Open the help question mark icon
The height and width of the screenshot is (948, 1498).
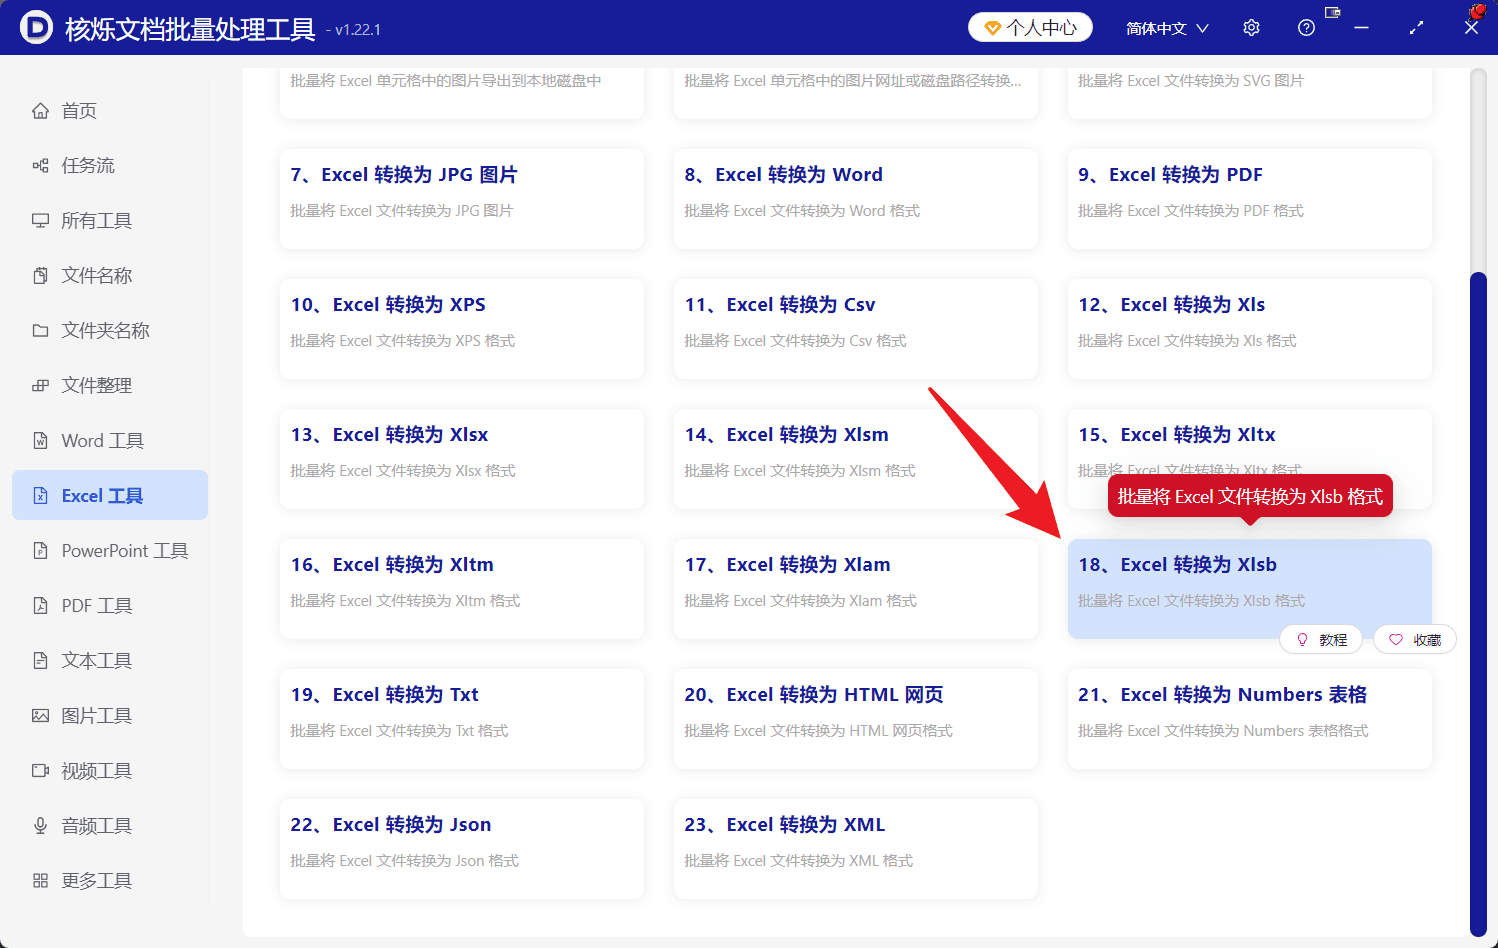click(x=1306, y=28)
